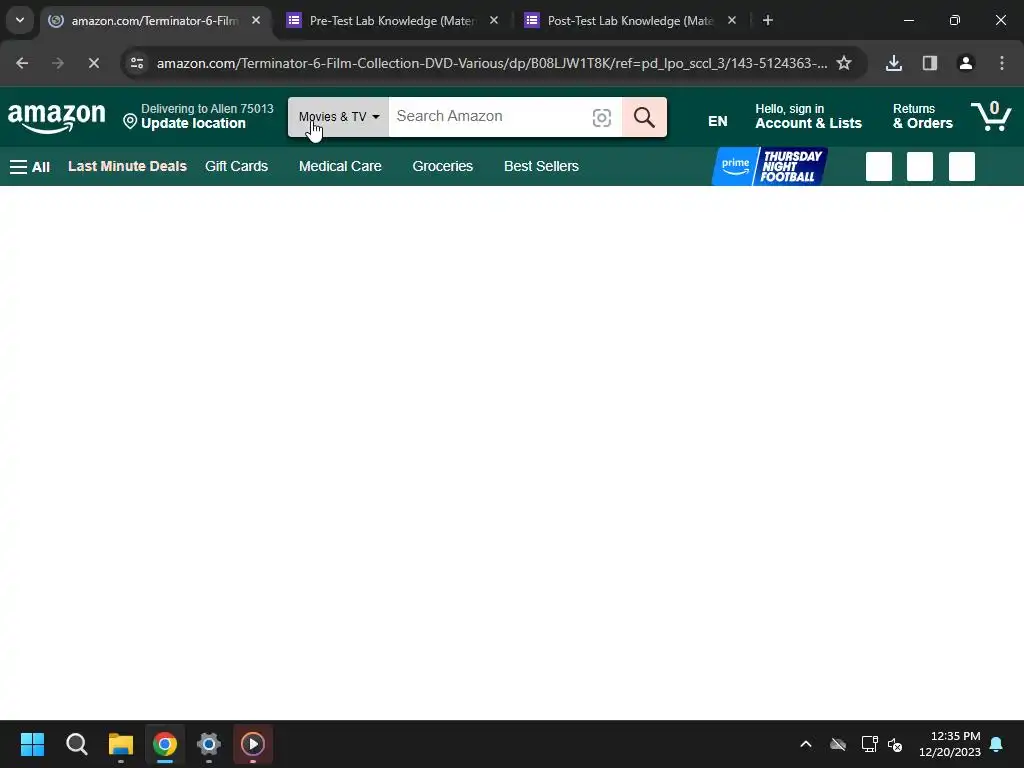Viewport: 1024px width, 768px height.
Task: Open Last Minute Deals
Action: coord(127,167)
